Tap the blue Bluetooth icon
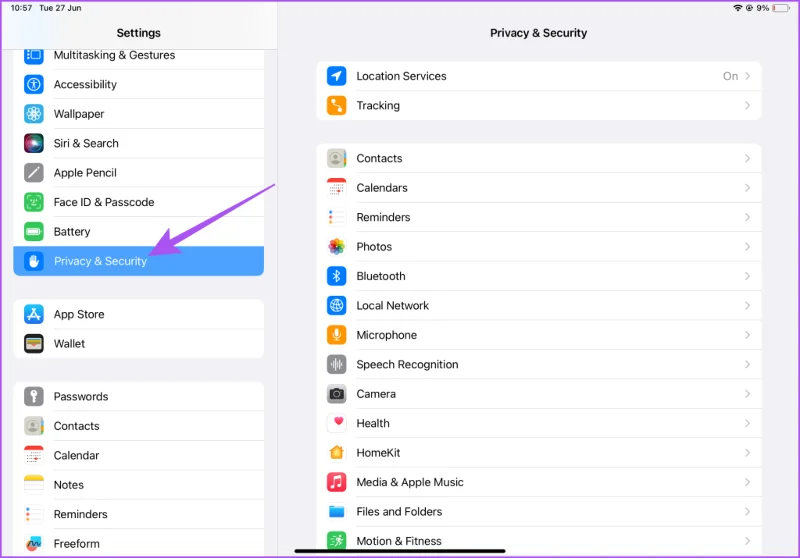This screenshot has width=800, height=558. [336, 276]
